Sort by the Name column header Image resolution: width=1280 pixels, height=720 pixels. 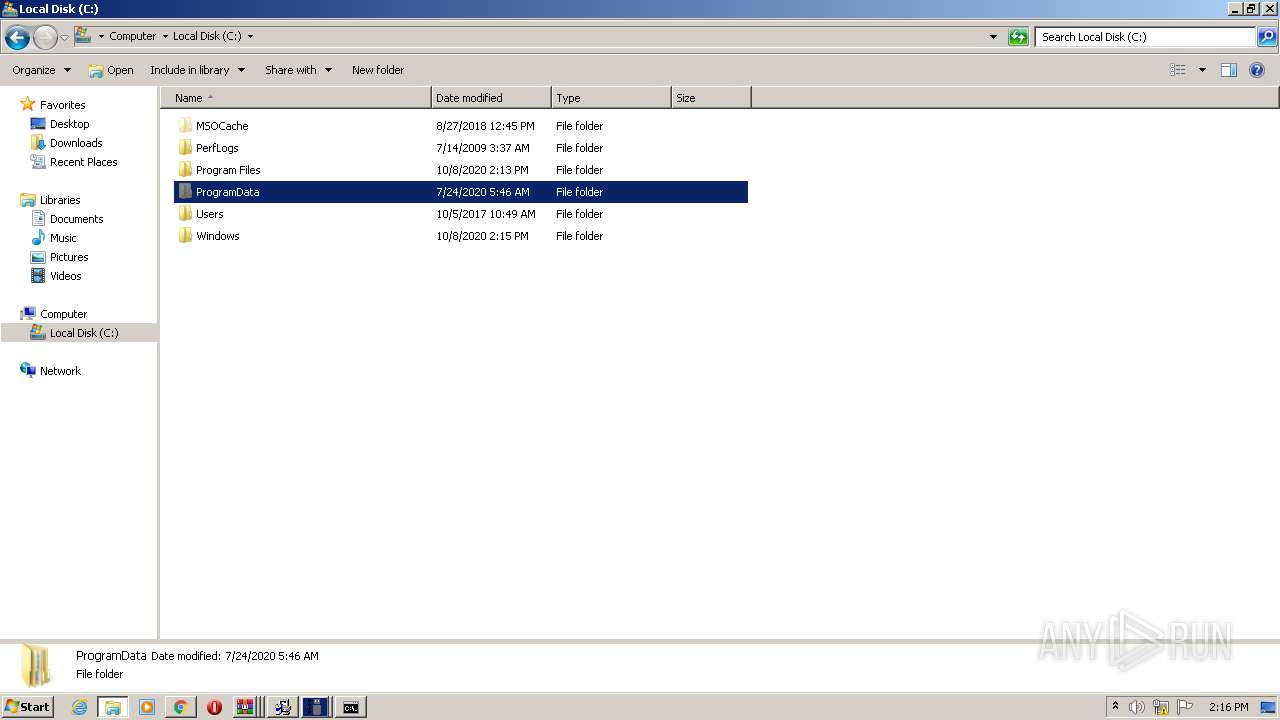coord(296,98)
